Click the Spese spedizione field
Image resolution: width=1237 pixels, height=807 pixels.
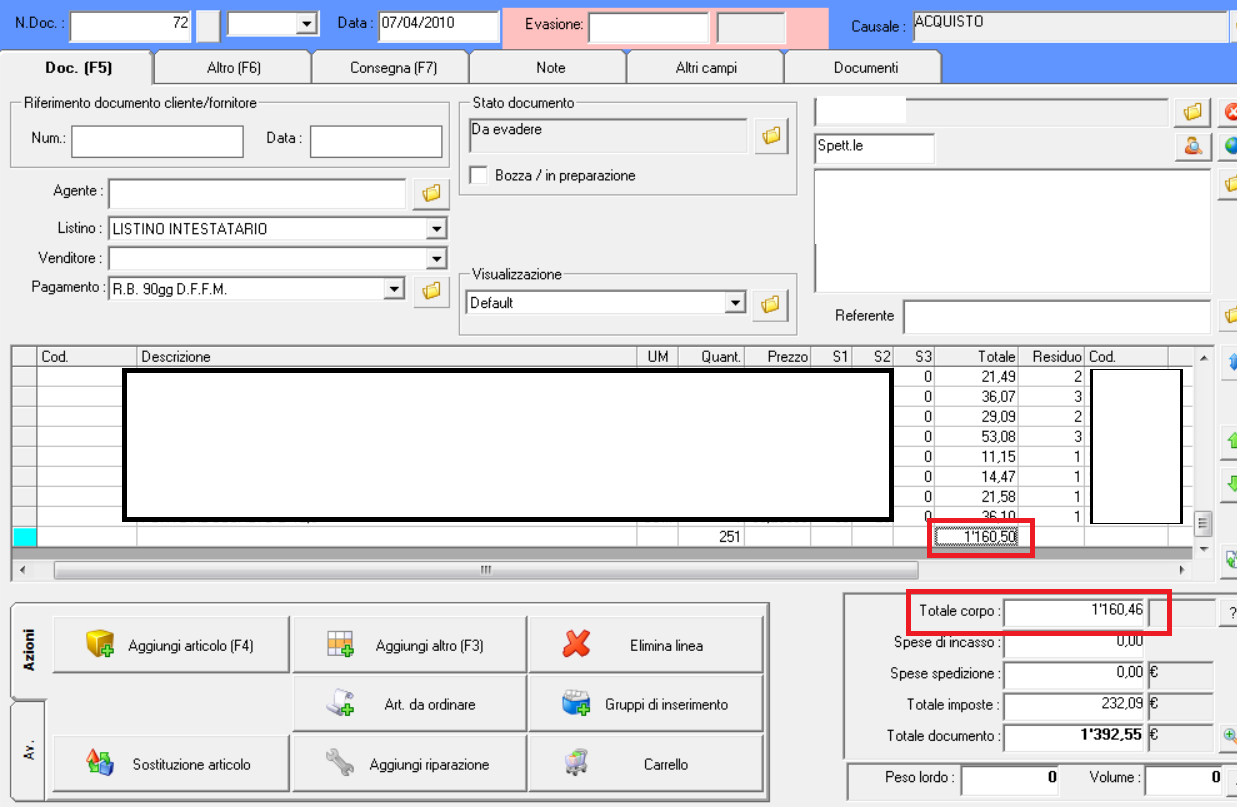(1075, 674)
